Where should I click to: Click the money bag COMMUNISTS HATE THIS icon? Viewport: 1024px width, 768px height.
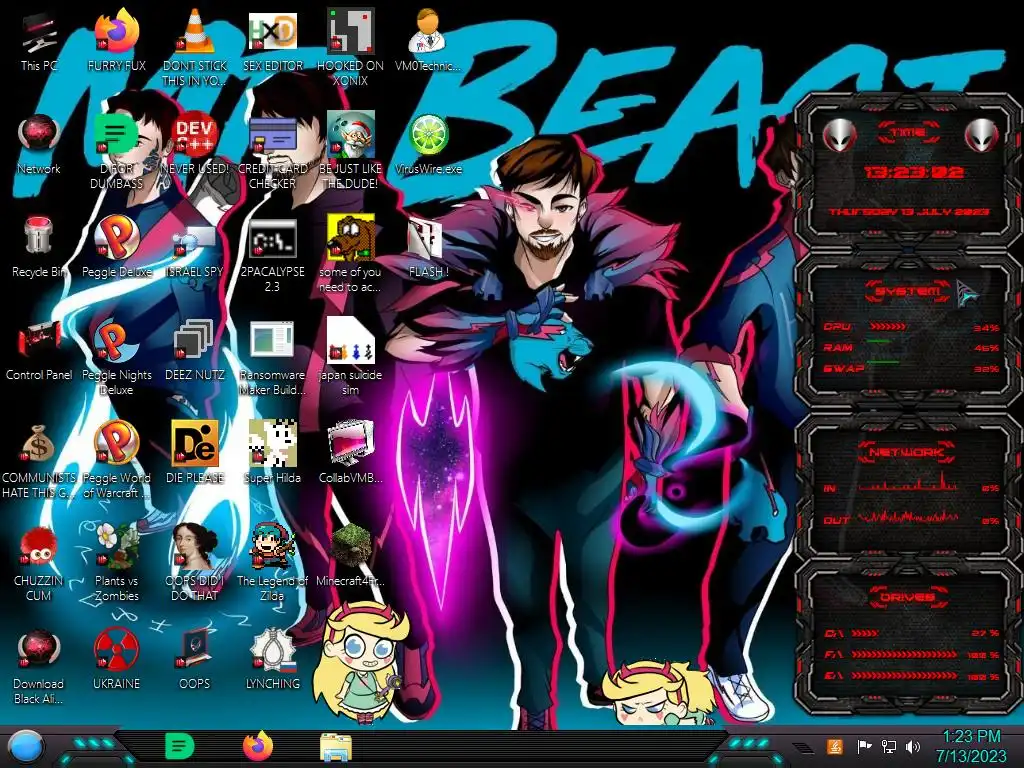(39, 461)
